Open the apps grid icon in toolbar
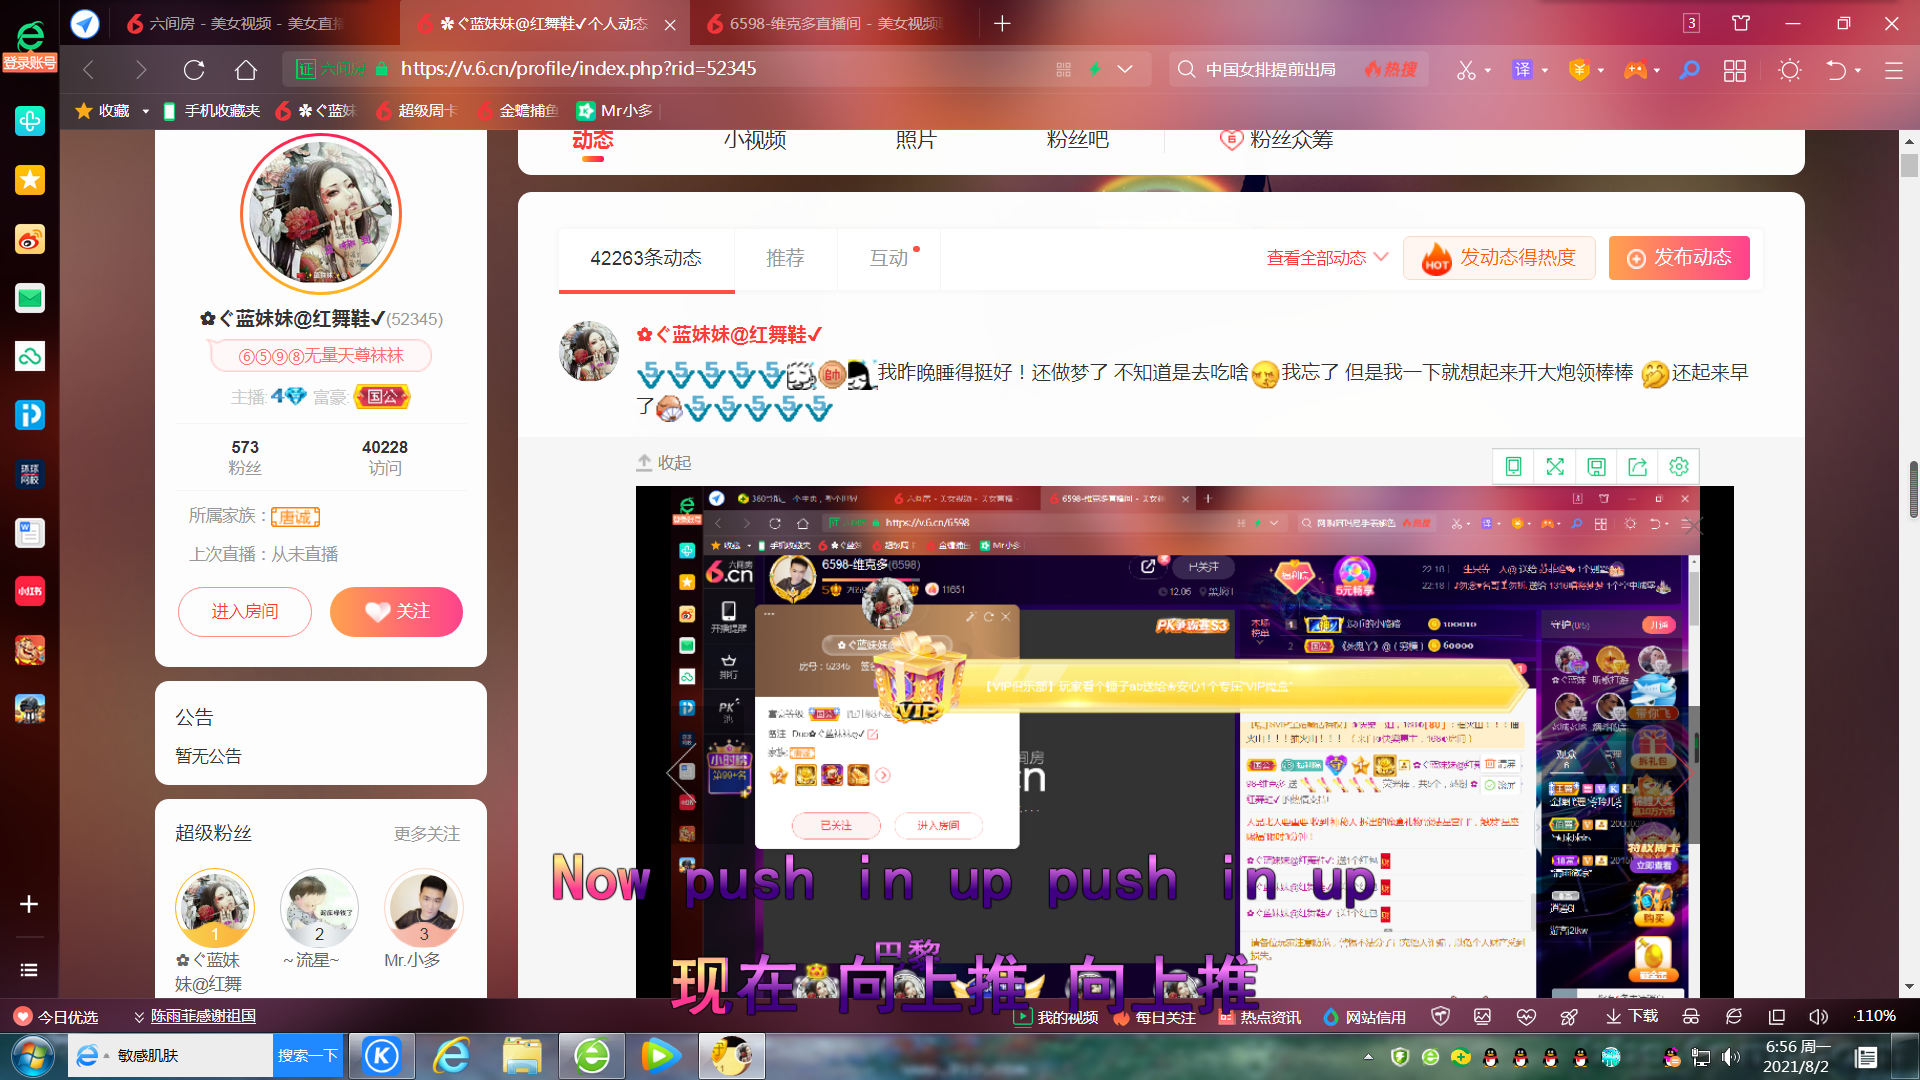Screen dimensions: 1920x1080 1735,70
